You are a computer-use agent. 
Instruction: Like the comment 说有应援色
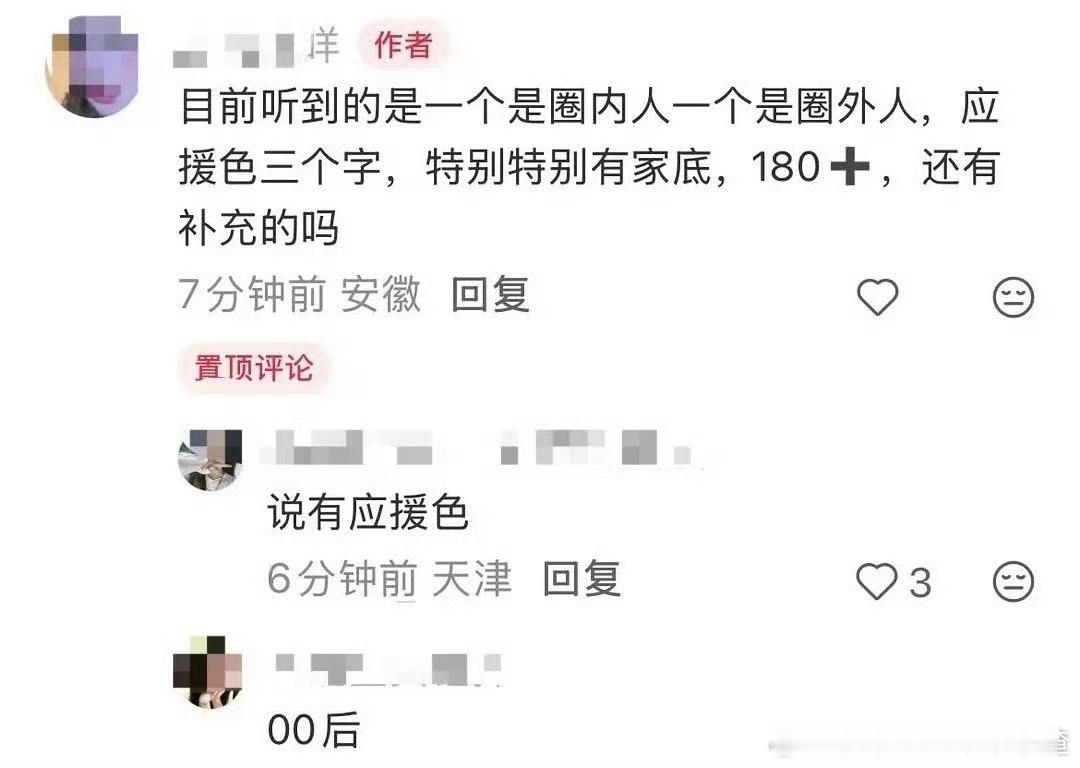[876, 581]
